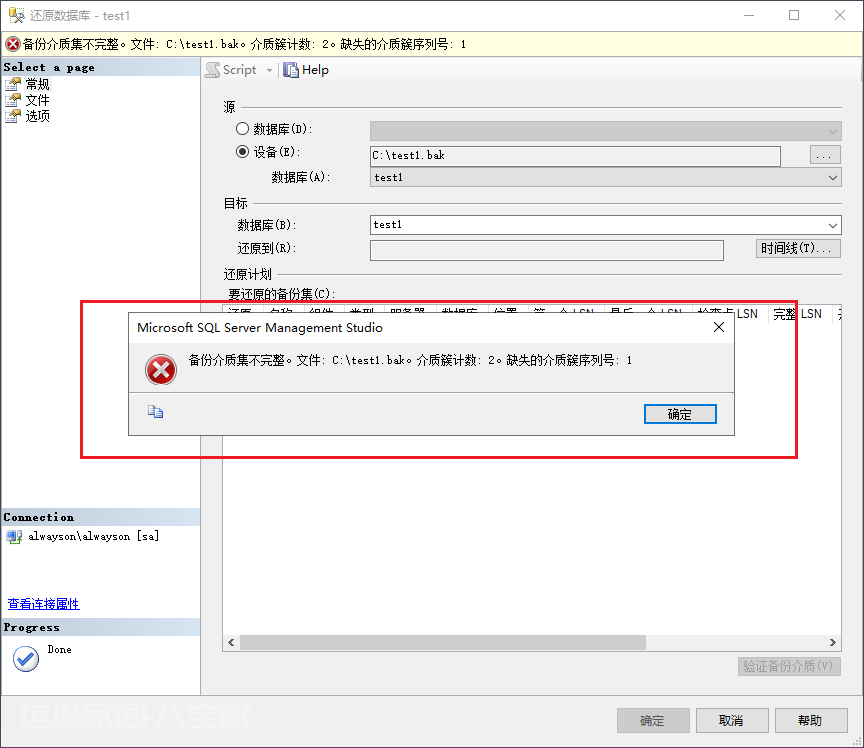
Task: Expand the target 数据库(B) dropdown
Action: pos(833,226)
